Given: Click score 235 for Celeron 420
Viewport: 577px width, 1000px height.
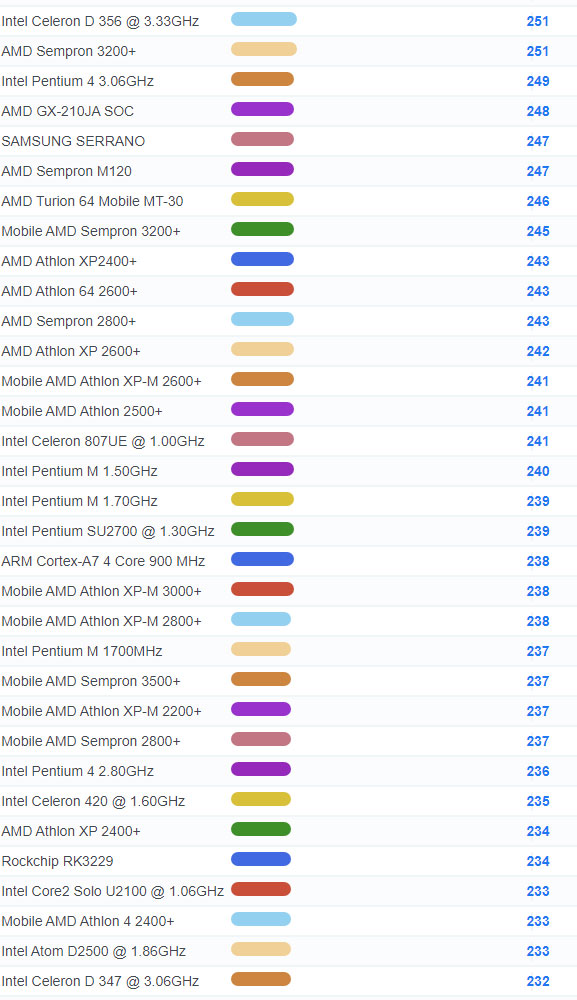Looking at the screenshot, I should pos(537,800).
